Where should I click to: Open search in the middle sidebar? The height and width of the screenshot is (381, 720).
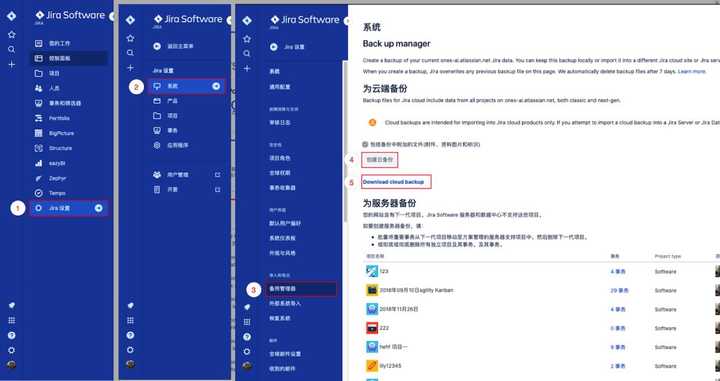pyautogui.click(x=130, y=53)
